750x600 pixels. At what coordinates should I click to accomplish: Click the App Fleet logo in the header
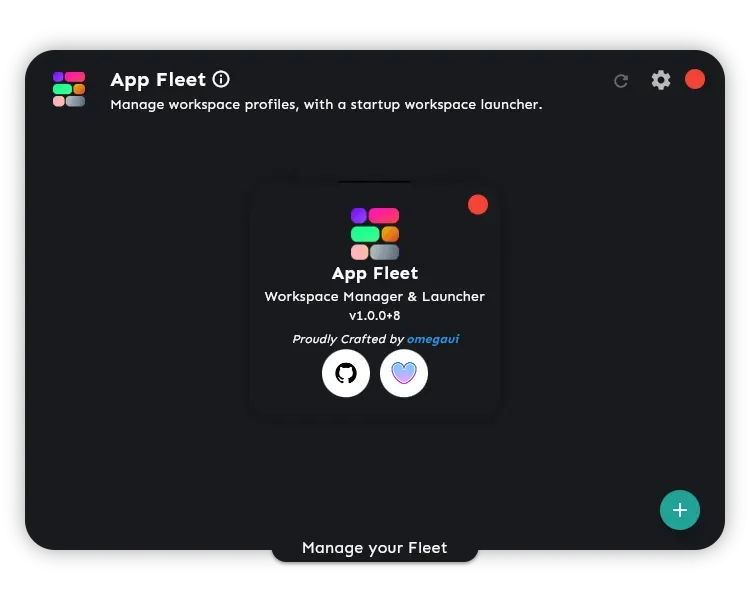(69, 89)
